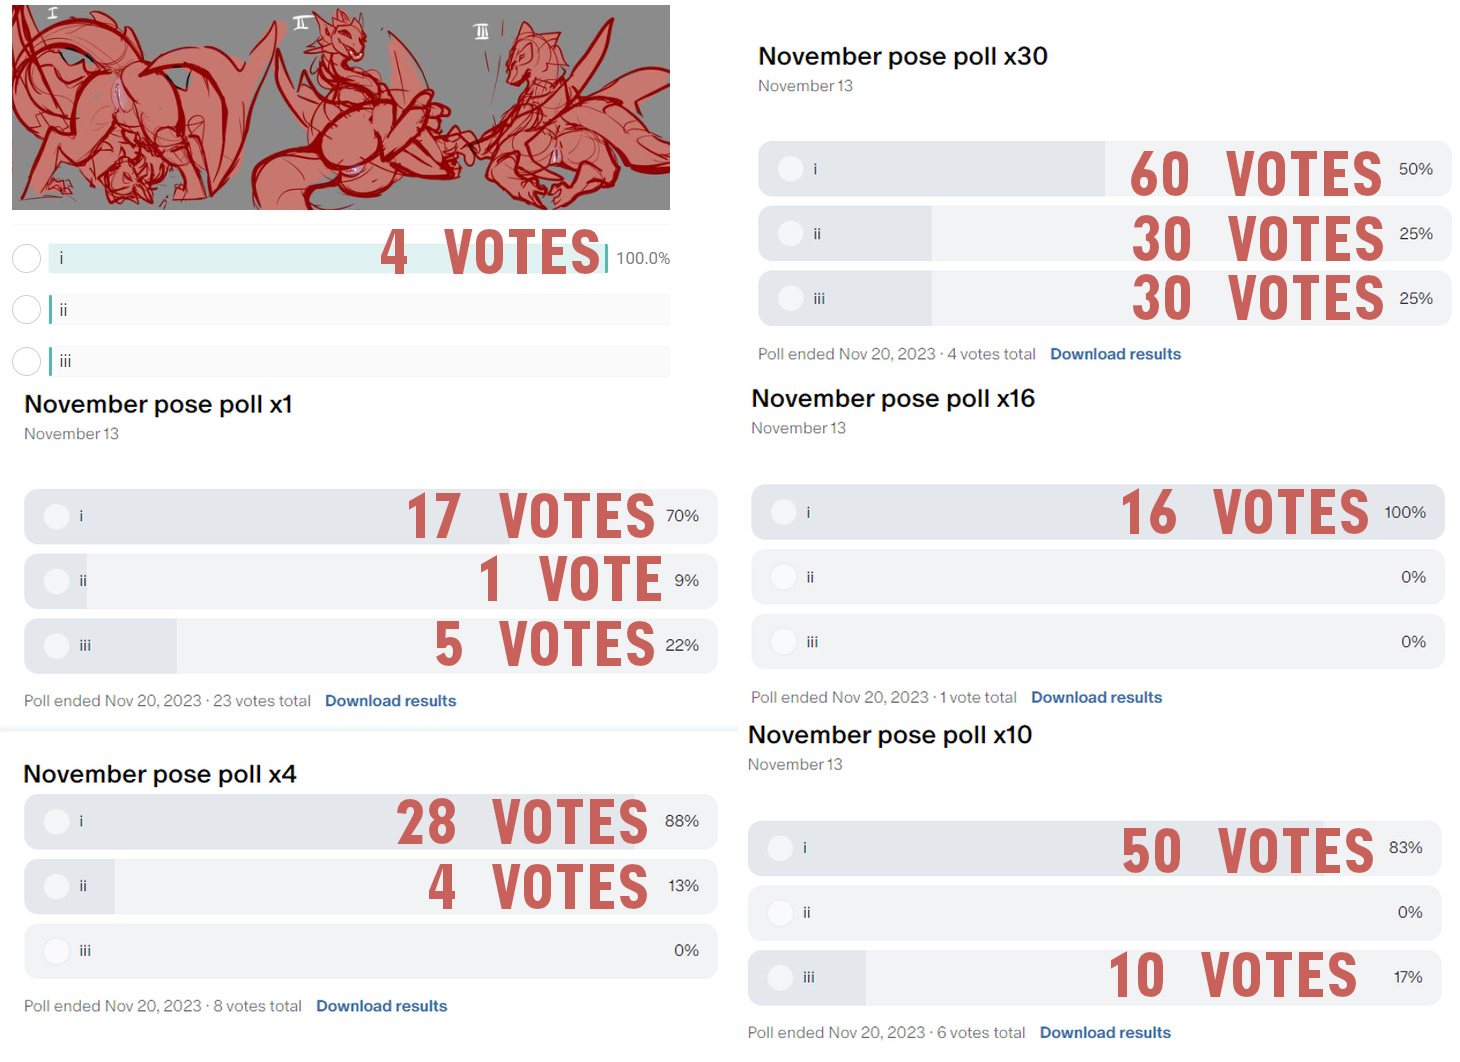This screenshot has width=1460, height=1062.
Task: Download results for poll x16
Action: point(1096,697)
